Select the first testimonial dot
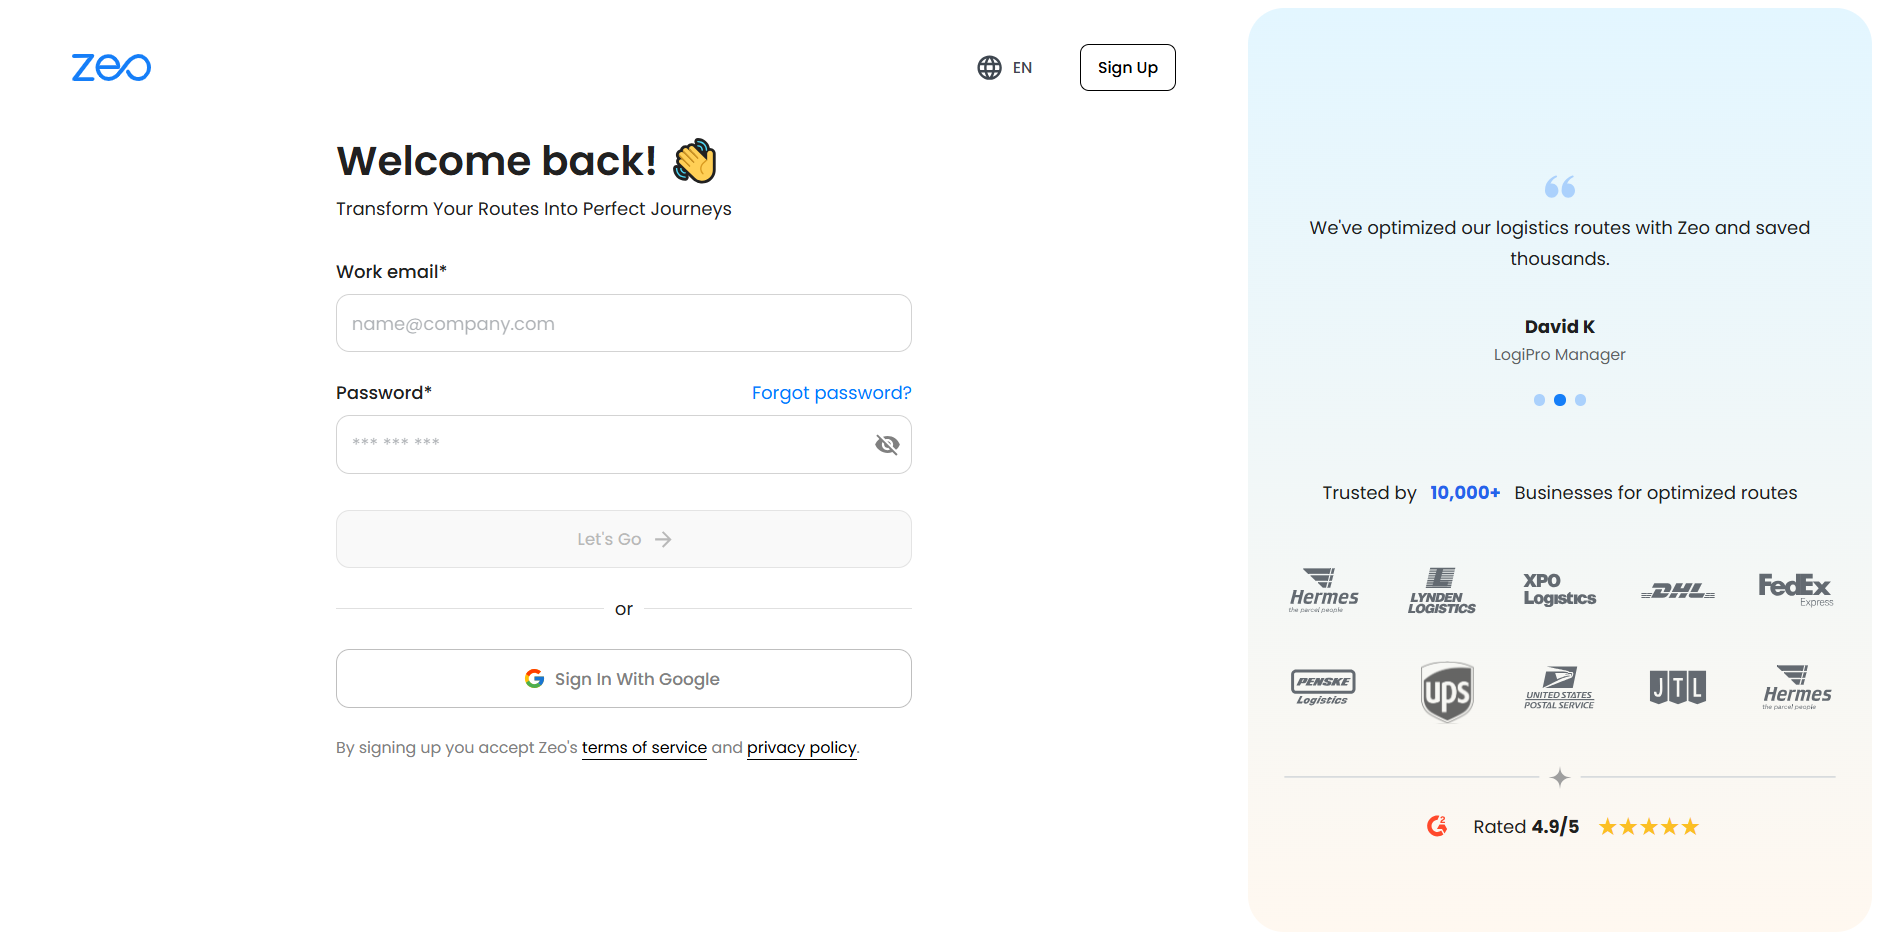Screen dimensions: 1885x946 [x=1539, y=400]
